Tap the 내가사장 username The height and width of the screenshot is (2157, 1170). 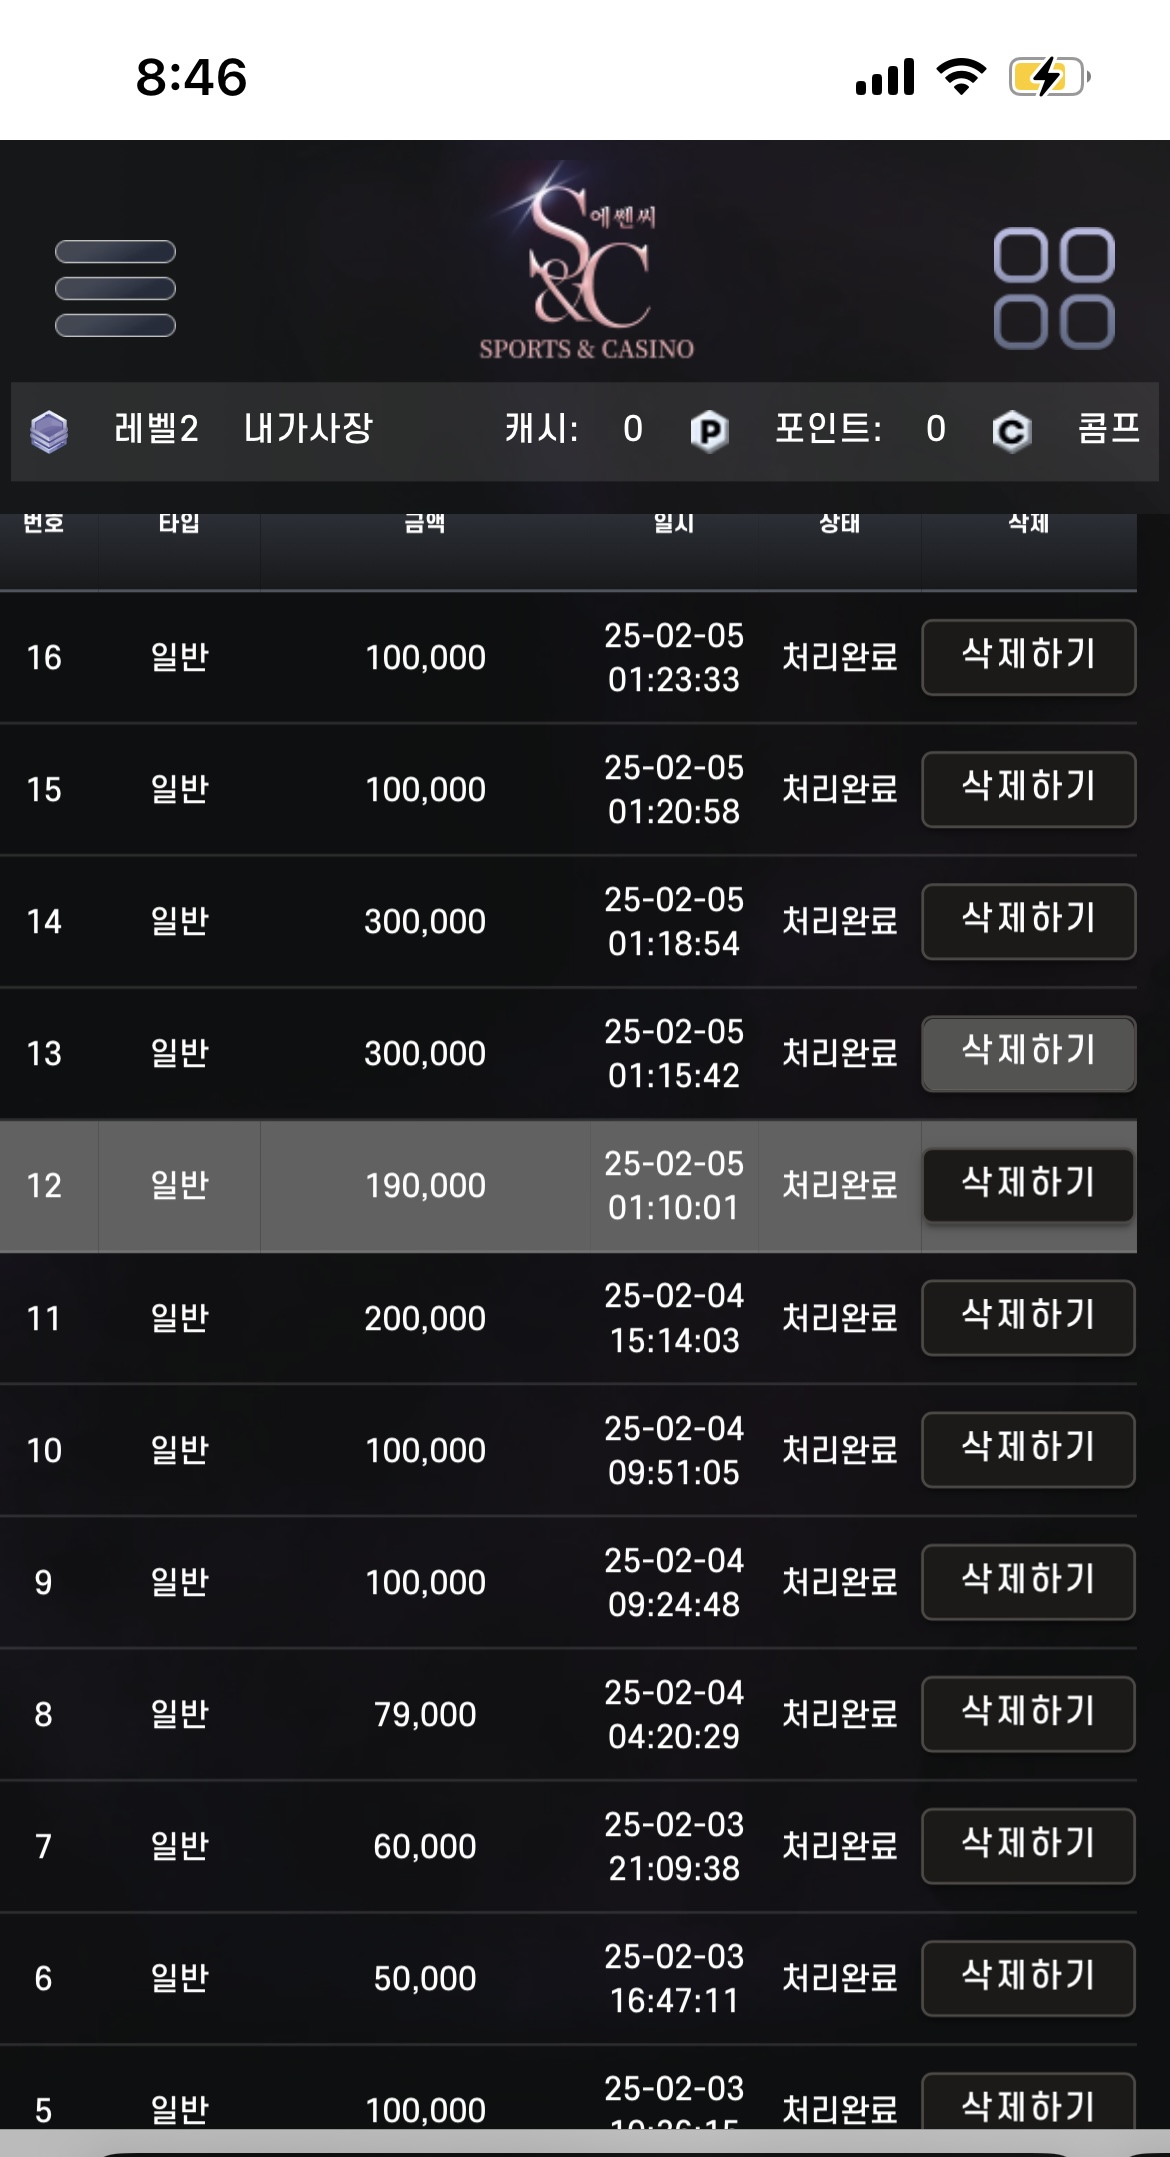tap(308, 428)
